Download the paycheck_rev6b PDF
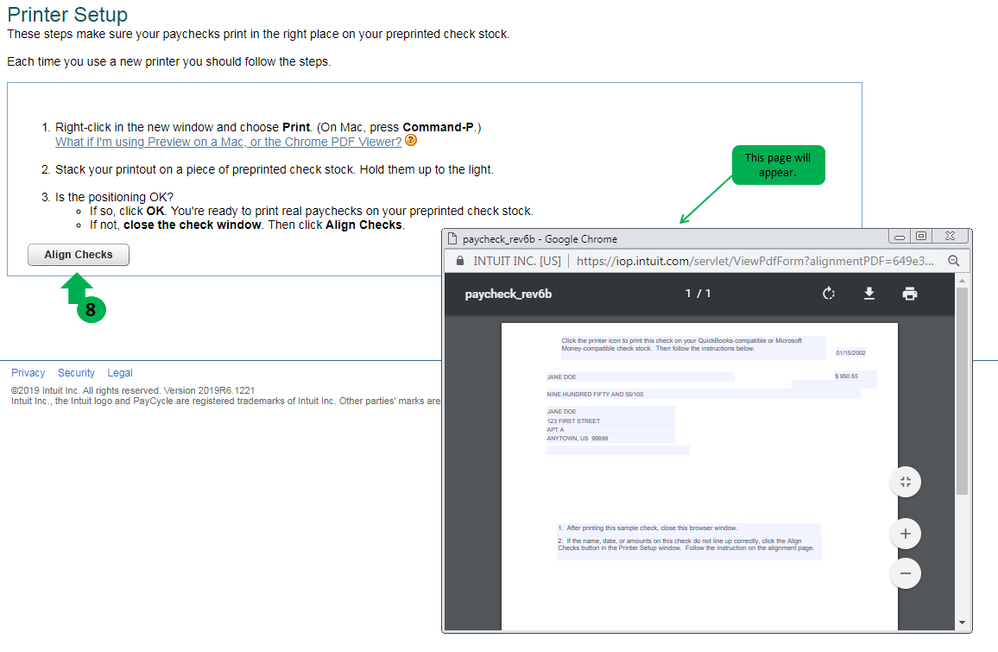Screen dimensions: 998x652 click(x=869, y=294)
